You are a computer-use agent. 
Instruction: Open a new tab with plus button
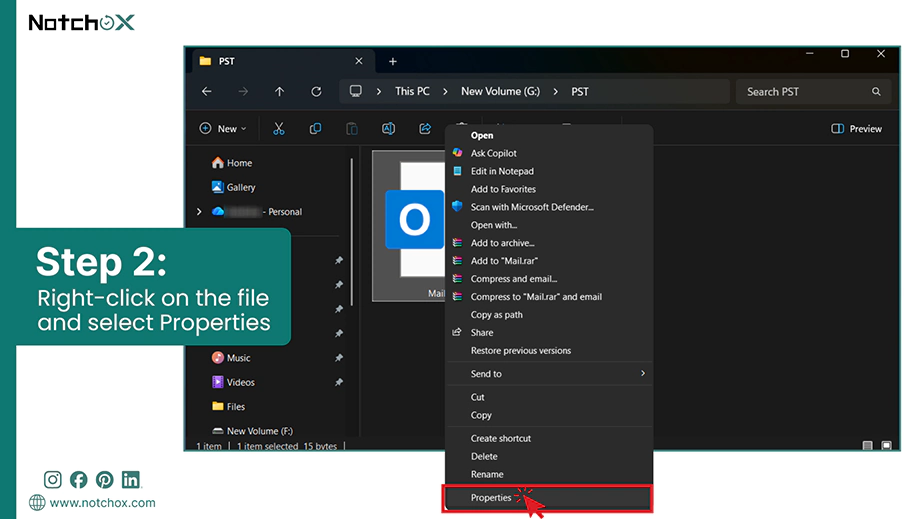click(x=393, y=61)
